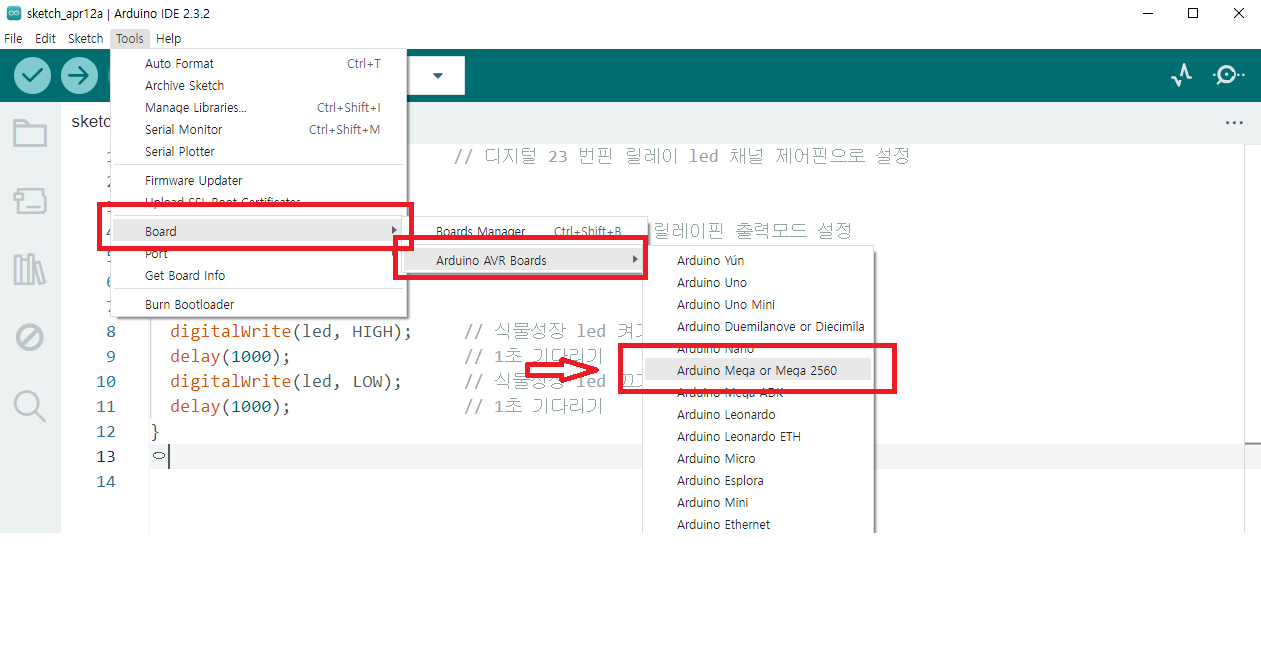Viewport: 1261px width, 647px height.
Task: Click code line 8 digitalWrite(led, HIGH)
Action: pyautogui.click(x=291, y=331)
